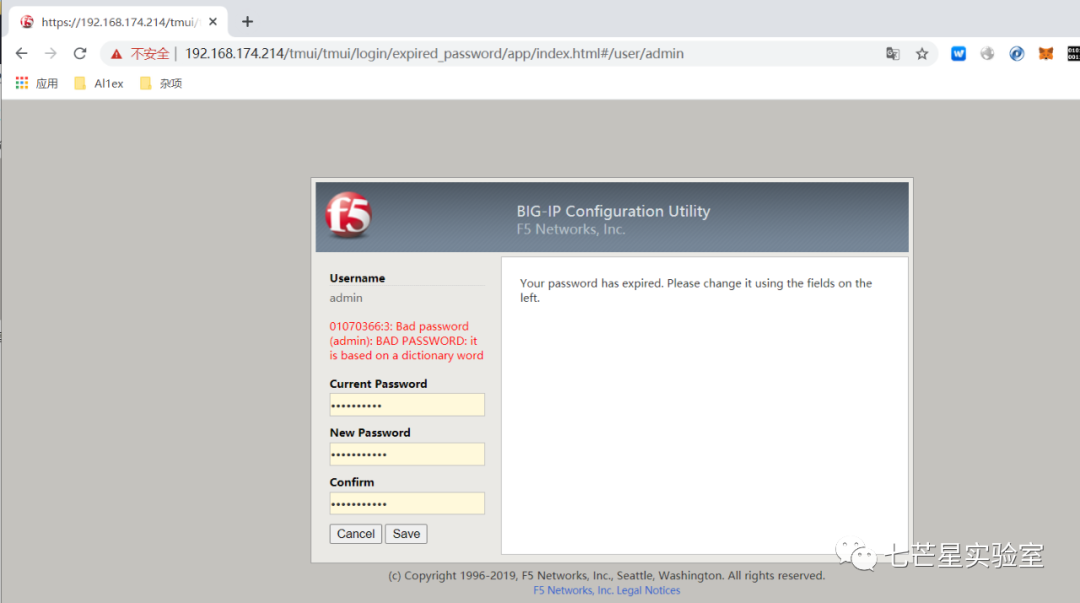Open the blue W extension icon
Image resolution: width=1080 pixels, height=603 pixels.
coord(958,53)
